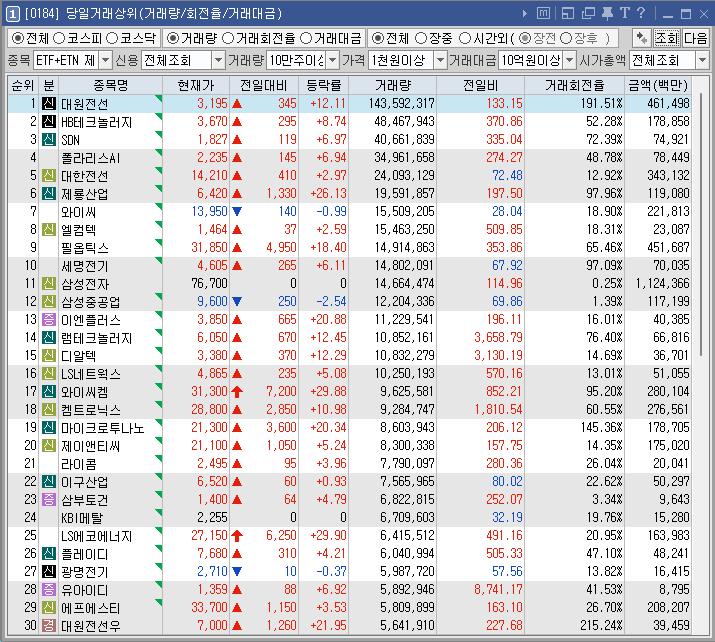715x642 pixels.
Task: Select the 장중 session radio button
Action: (421, 38)
